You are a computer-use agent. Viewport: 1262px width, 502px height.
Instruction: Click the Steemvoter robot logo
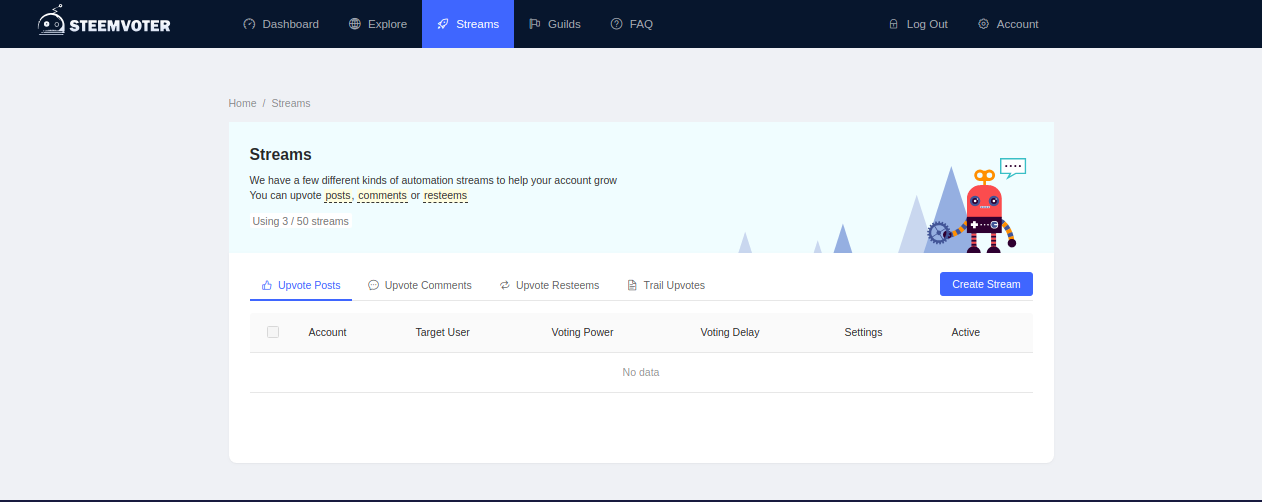point(52,22)
